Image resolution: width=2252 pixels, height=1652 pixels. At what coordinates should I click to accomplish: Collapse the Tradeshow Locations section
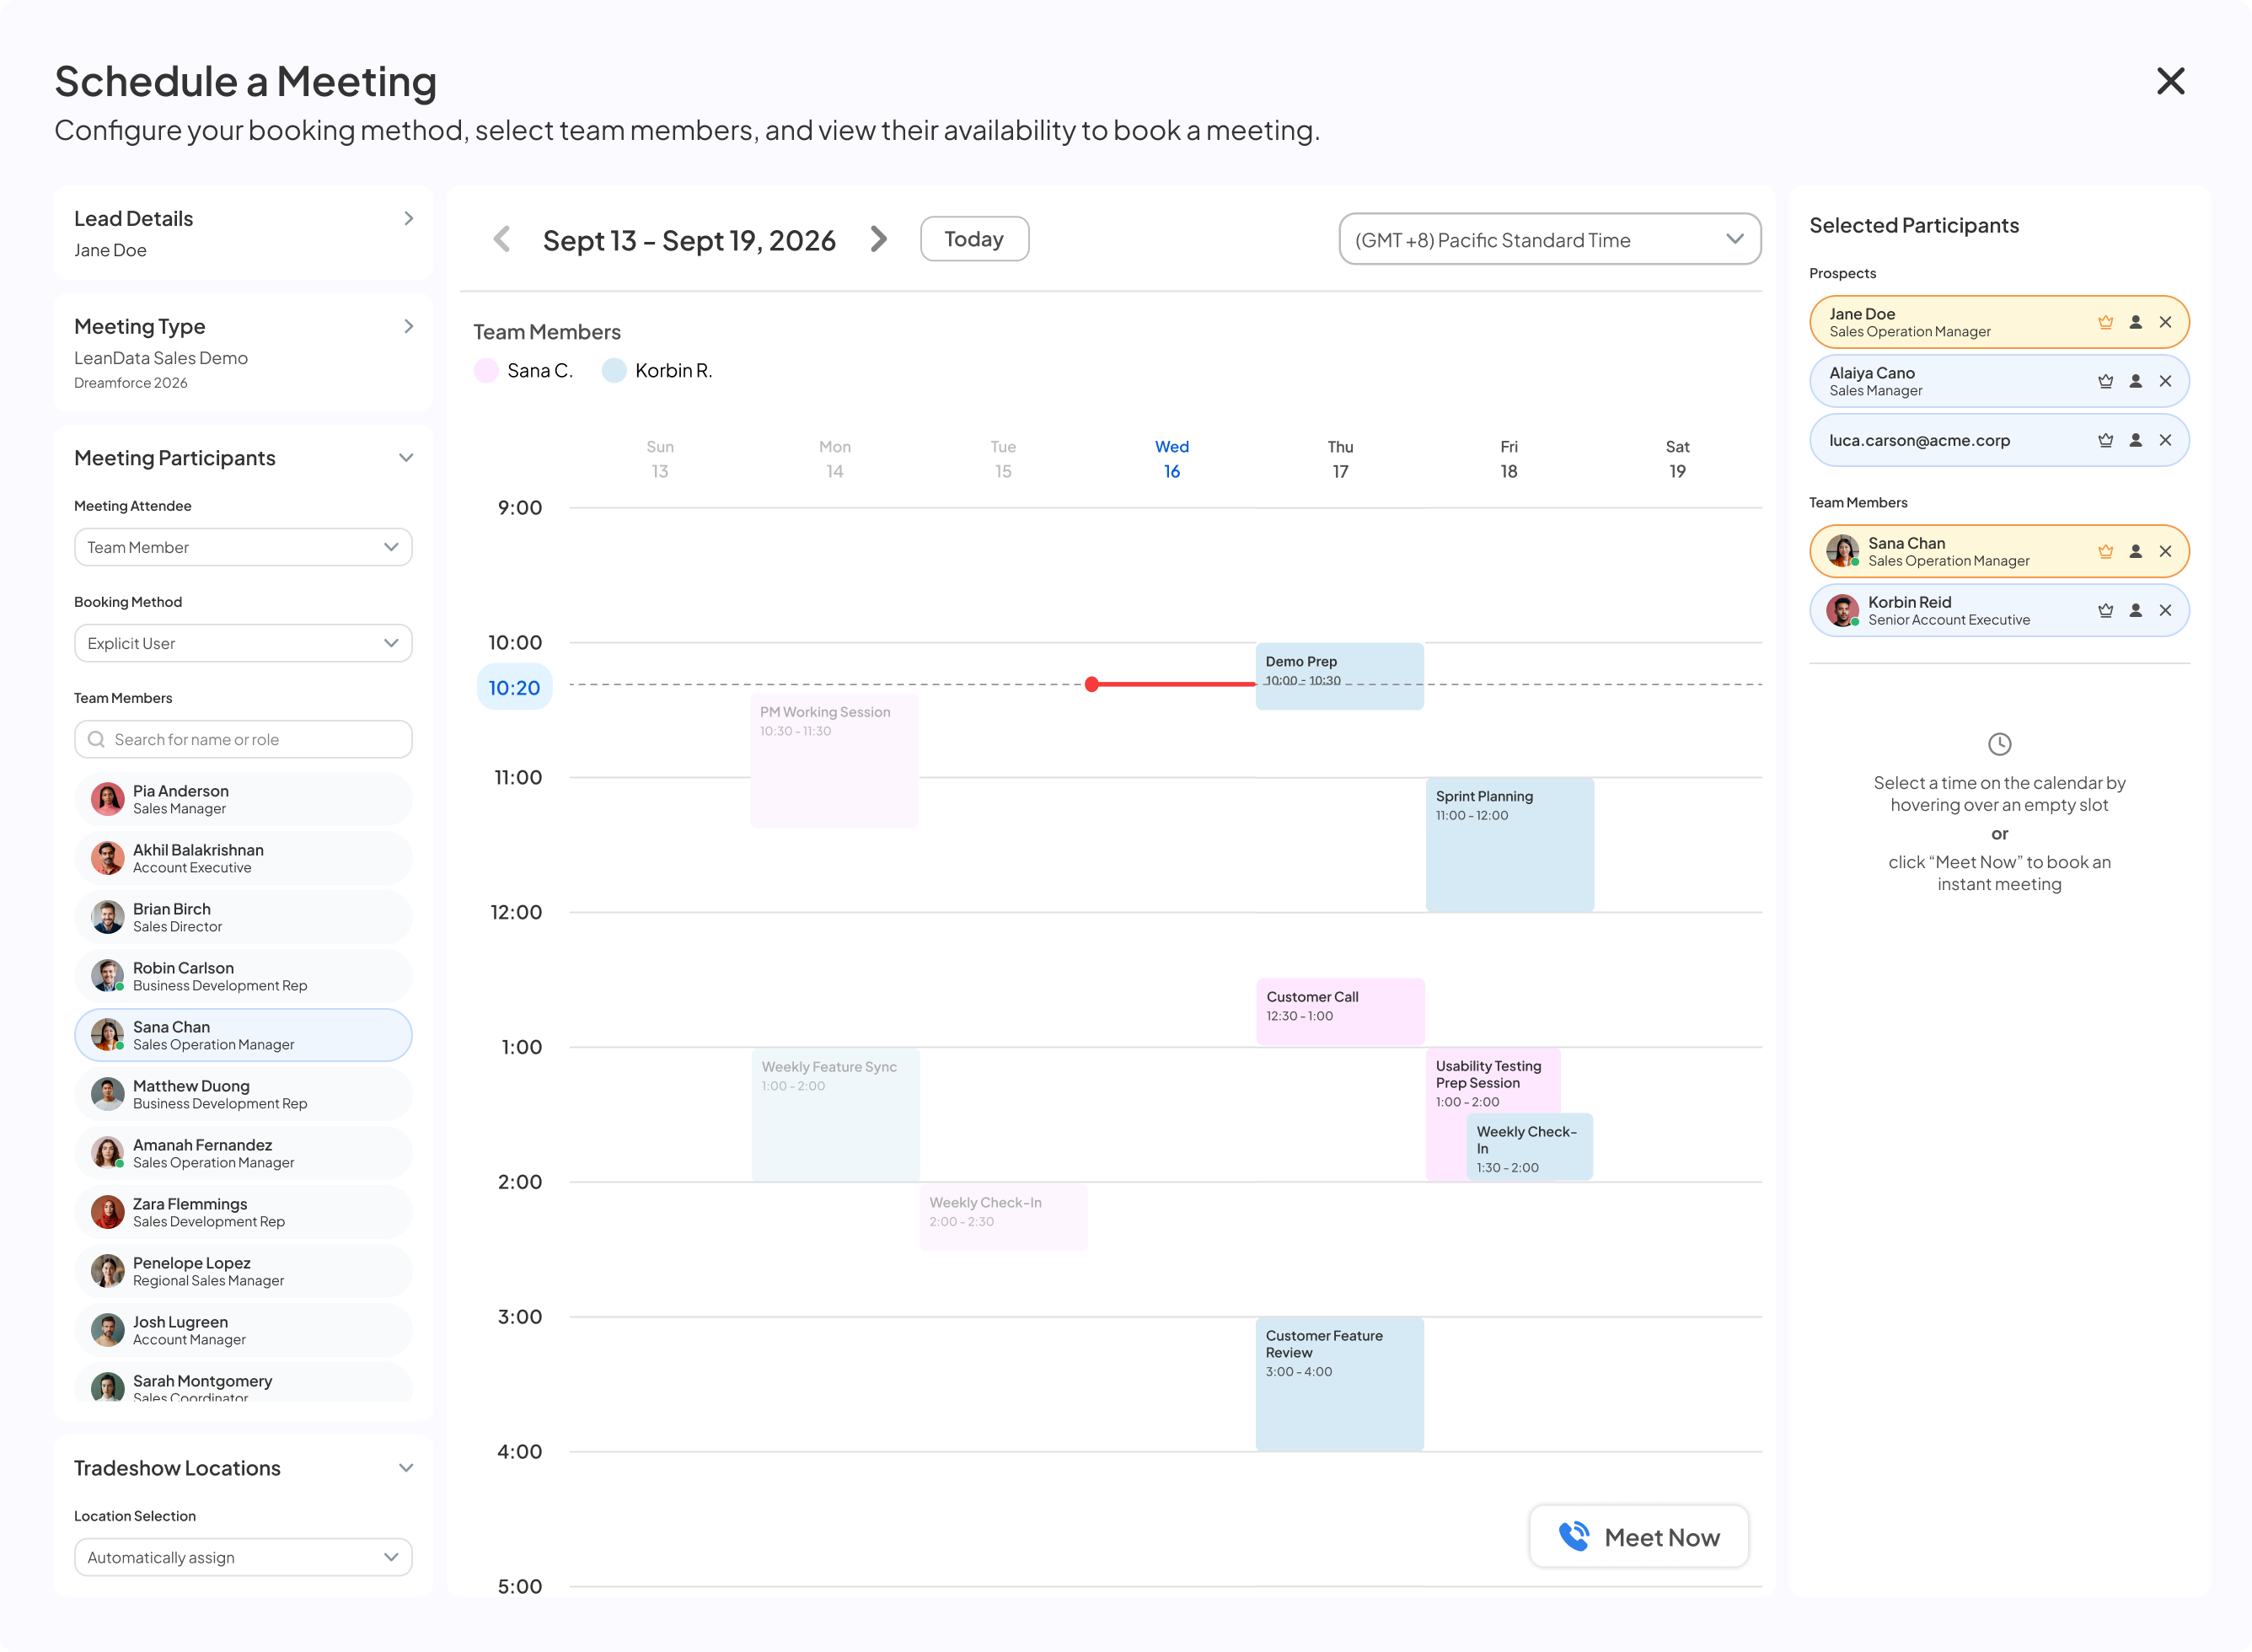click(x=406, y=1468)
